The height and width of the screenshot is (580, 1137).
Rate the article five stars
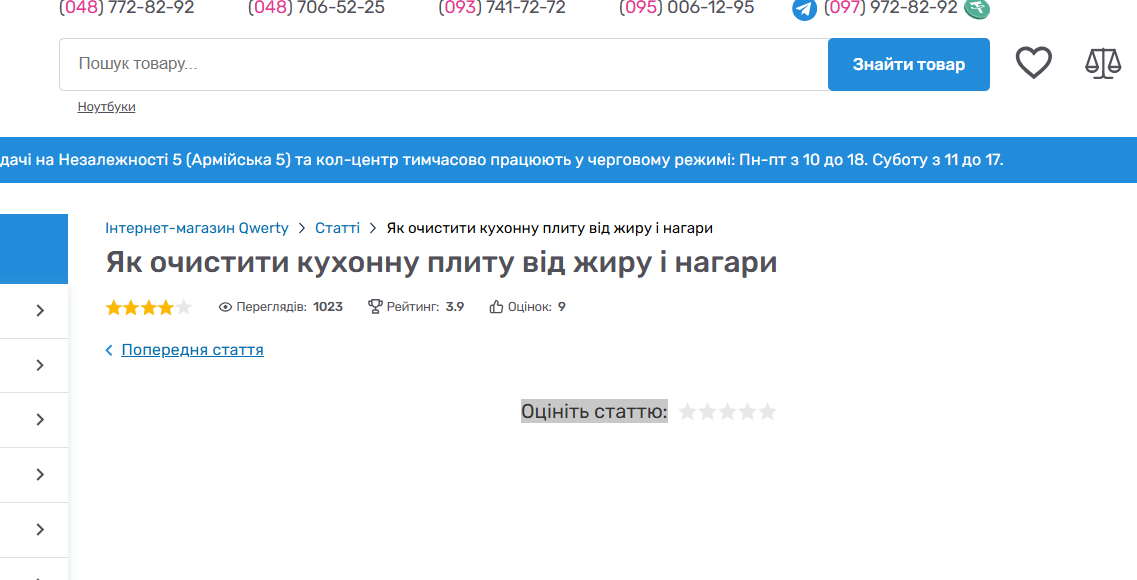point(767,412)
